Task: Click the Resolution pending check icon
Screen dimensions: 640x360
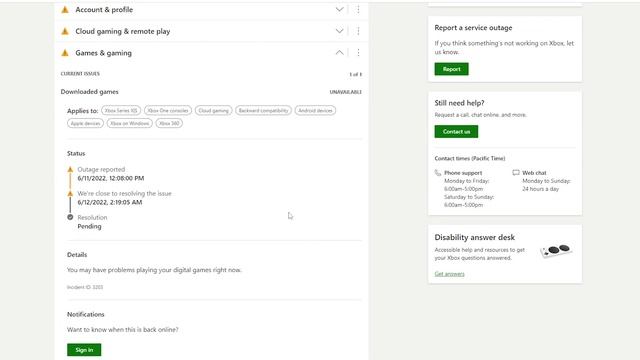Action: (70, 217)
